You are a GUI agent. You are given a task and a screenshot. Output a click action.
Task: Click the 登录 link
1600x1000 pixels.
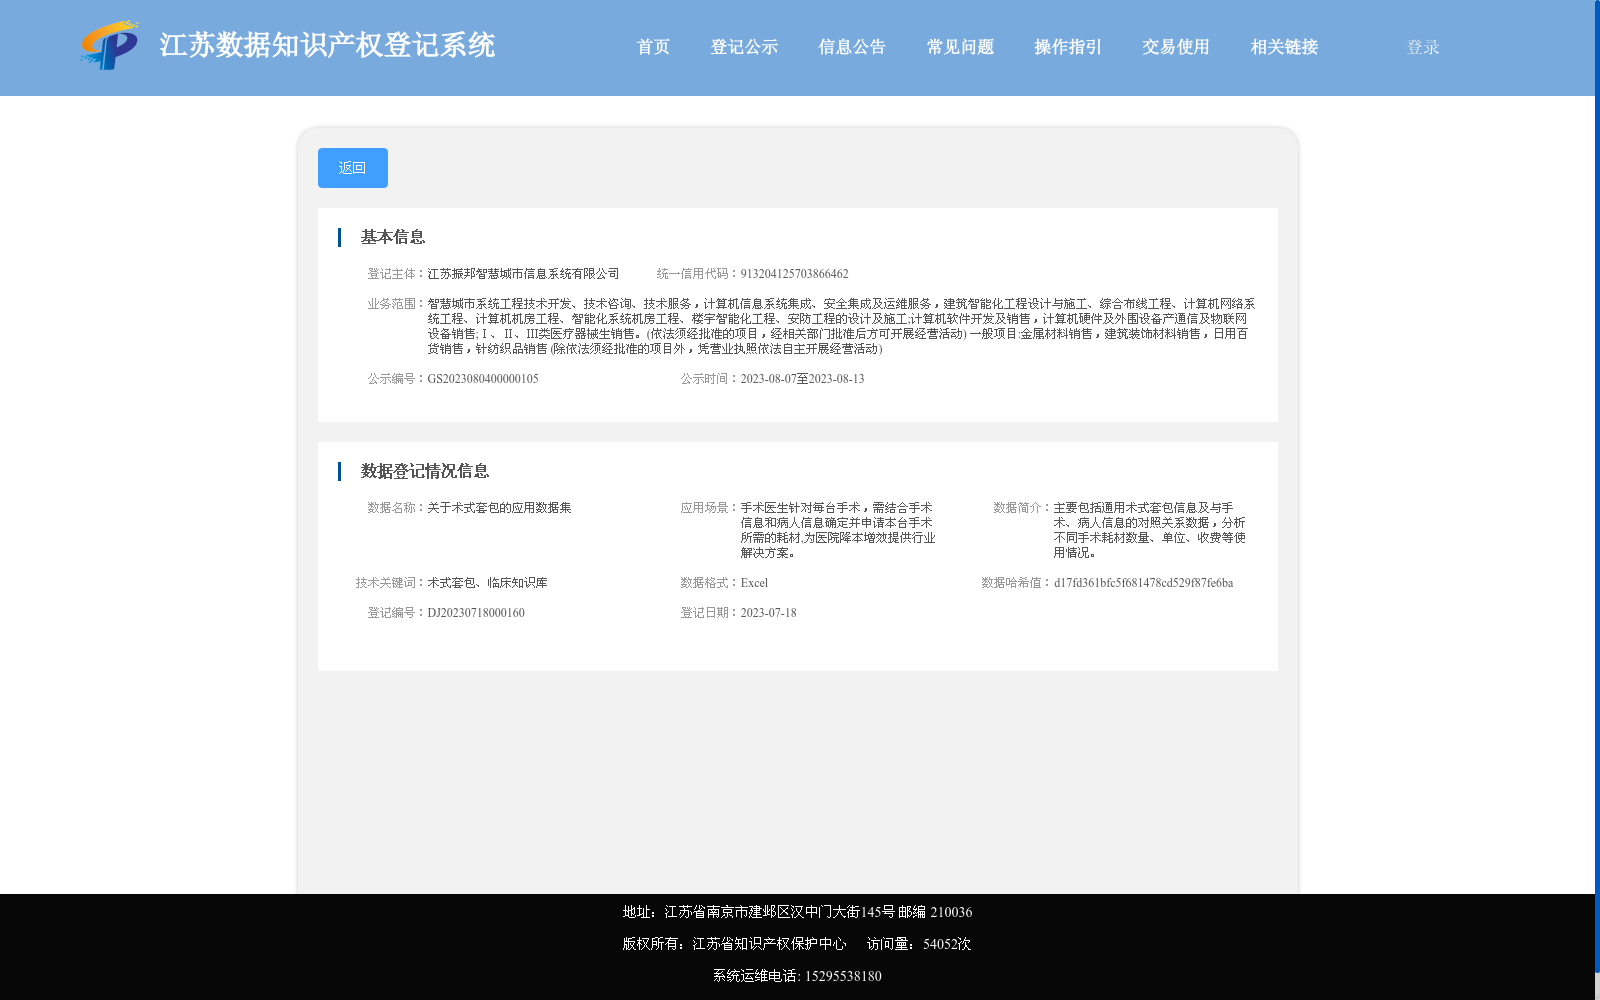(x=1423, y=47)
